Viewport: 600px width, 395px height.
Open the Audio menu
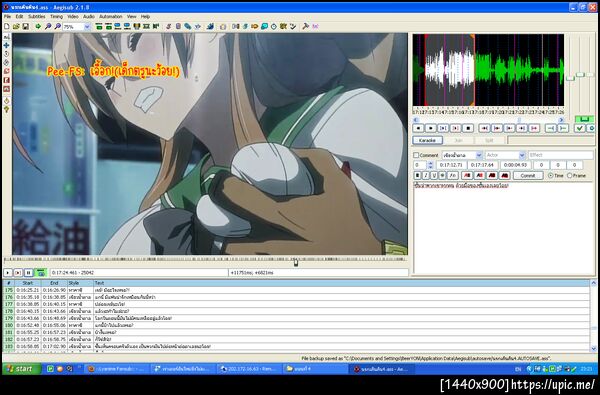[x=89, y=16]
